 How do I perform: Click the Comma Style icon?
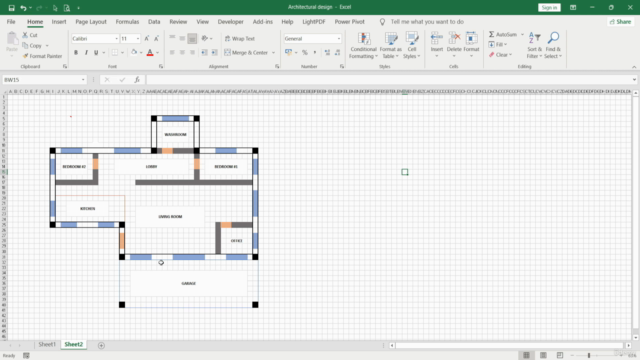pyautogui.click(x=315, y=53)
